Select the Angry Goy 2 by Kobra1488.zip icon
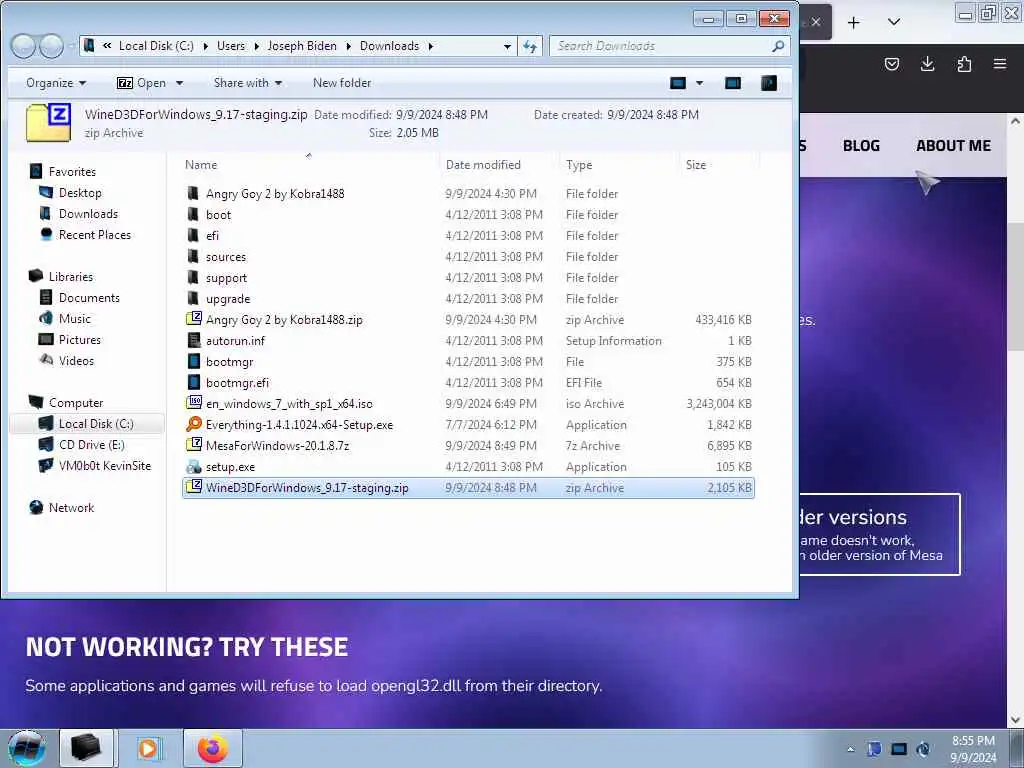 click(194, 319)
